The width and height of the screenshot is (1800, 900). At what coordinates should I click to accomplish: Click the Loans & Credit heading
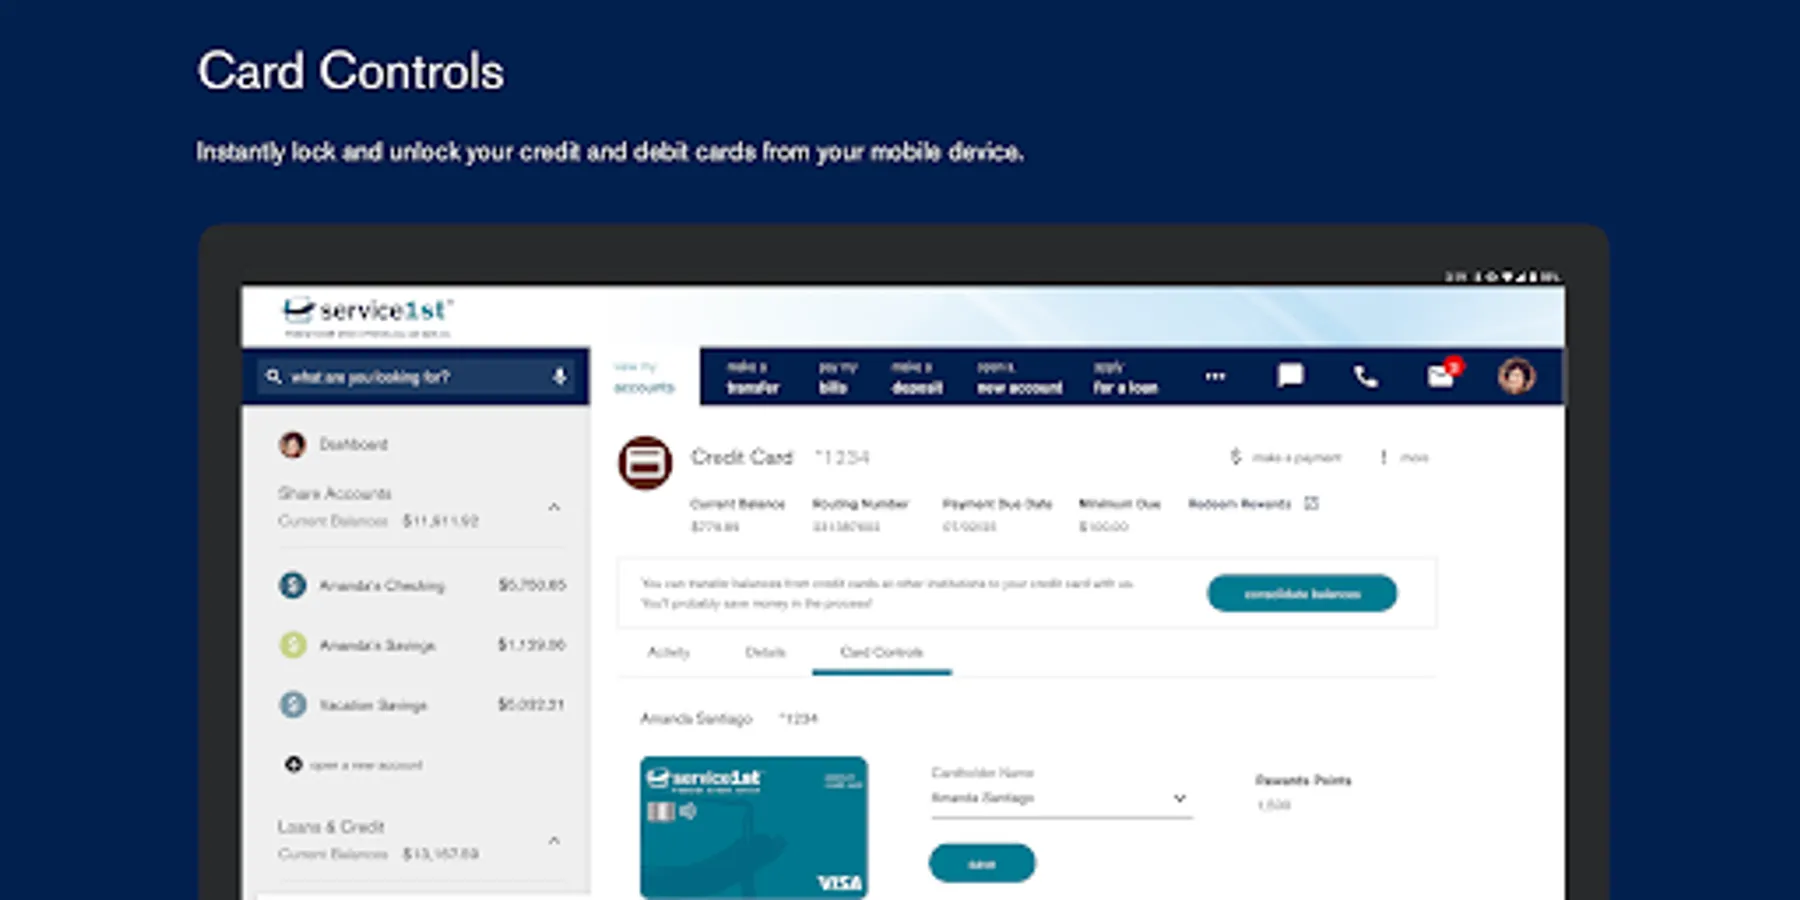tap(331, 827)
